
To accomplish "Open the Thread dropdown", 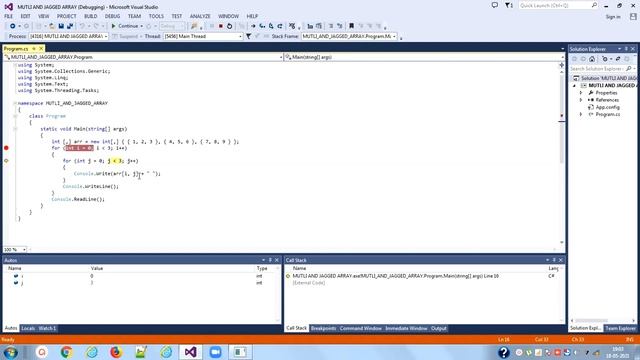I will (x=240, y=36).
